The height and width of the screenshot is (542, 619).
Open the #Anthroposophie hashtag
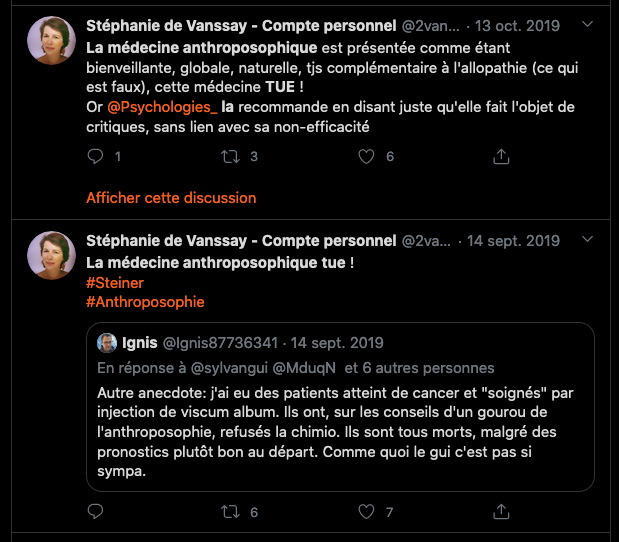pyautogui.click(x=145, y=302)
